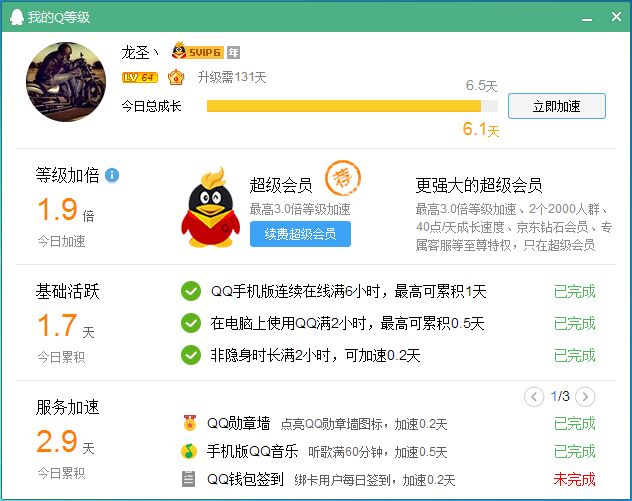Click the 升级需131天 text

(x=232, y=77)
